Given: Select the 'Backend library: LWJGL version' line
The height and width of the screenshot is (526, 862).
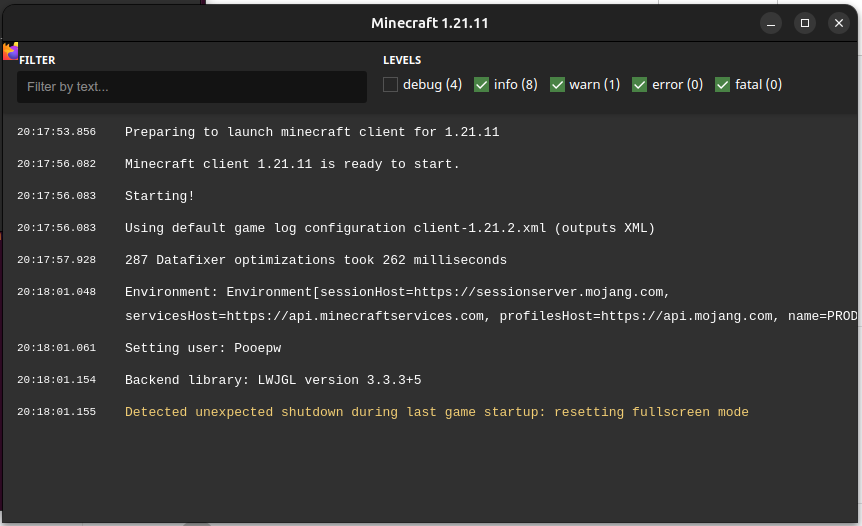Looking at the screenshot, I should (273, 380).
